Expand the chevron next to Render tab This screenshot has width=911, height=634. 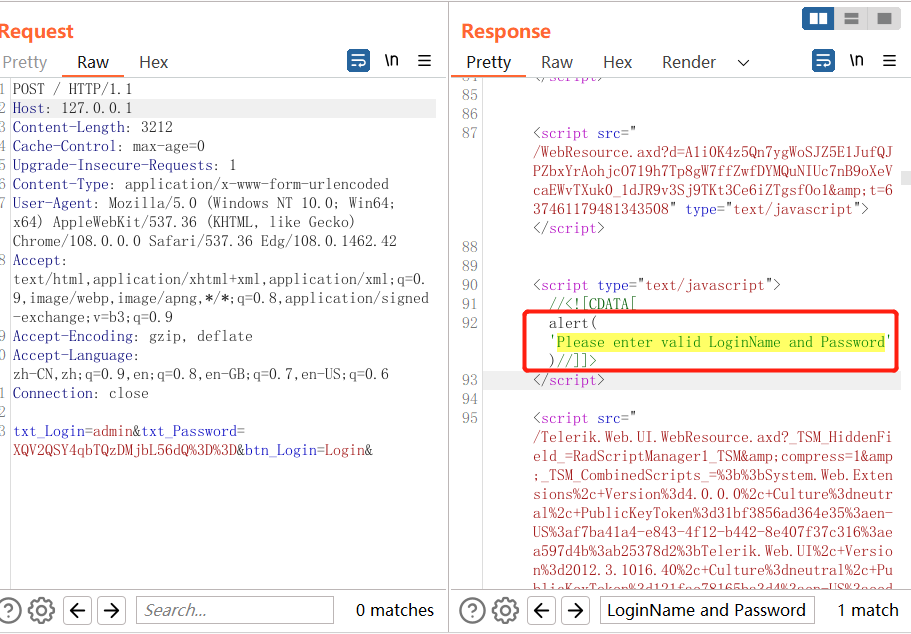click(x=743, y=63)
